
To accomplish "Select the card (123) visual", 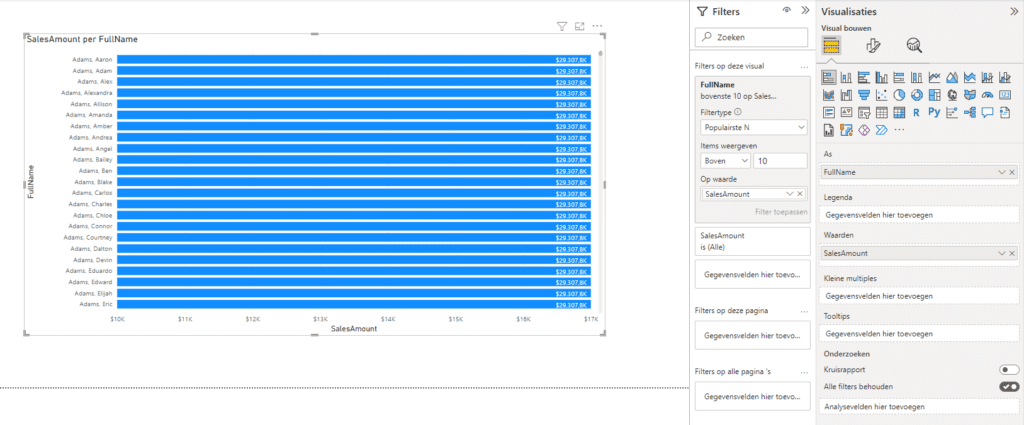I will click(x=1005, y=95).
